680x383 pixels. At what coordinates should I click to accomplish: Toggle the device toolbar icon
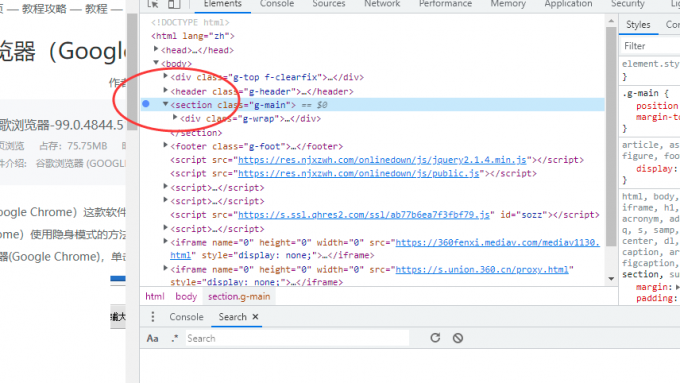point(174,4)
